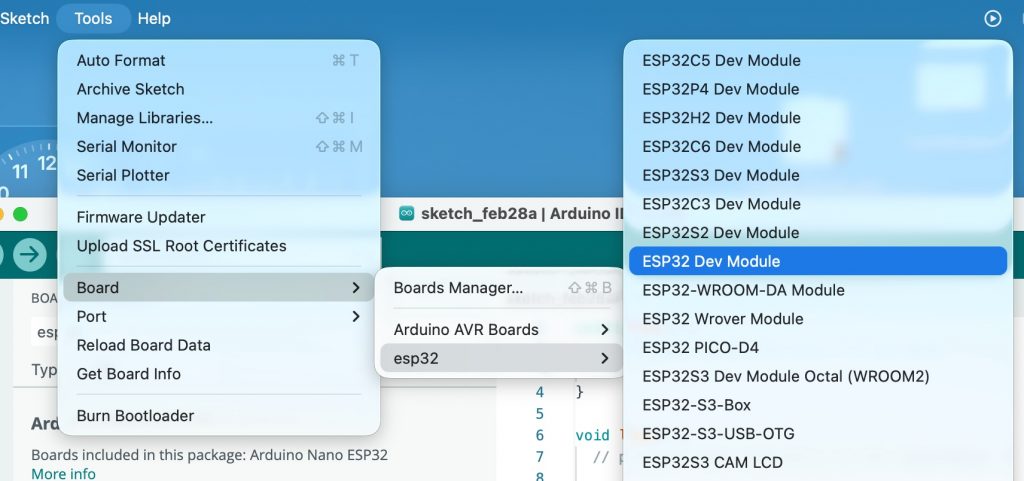Open the Arduino AVR Boards submenu
The height and width of the screenshot is (481, 1024).
[499, 329]
